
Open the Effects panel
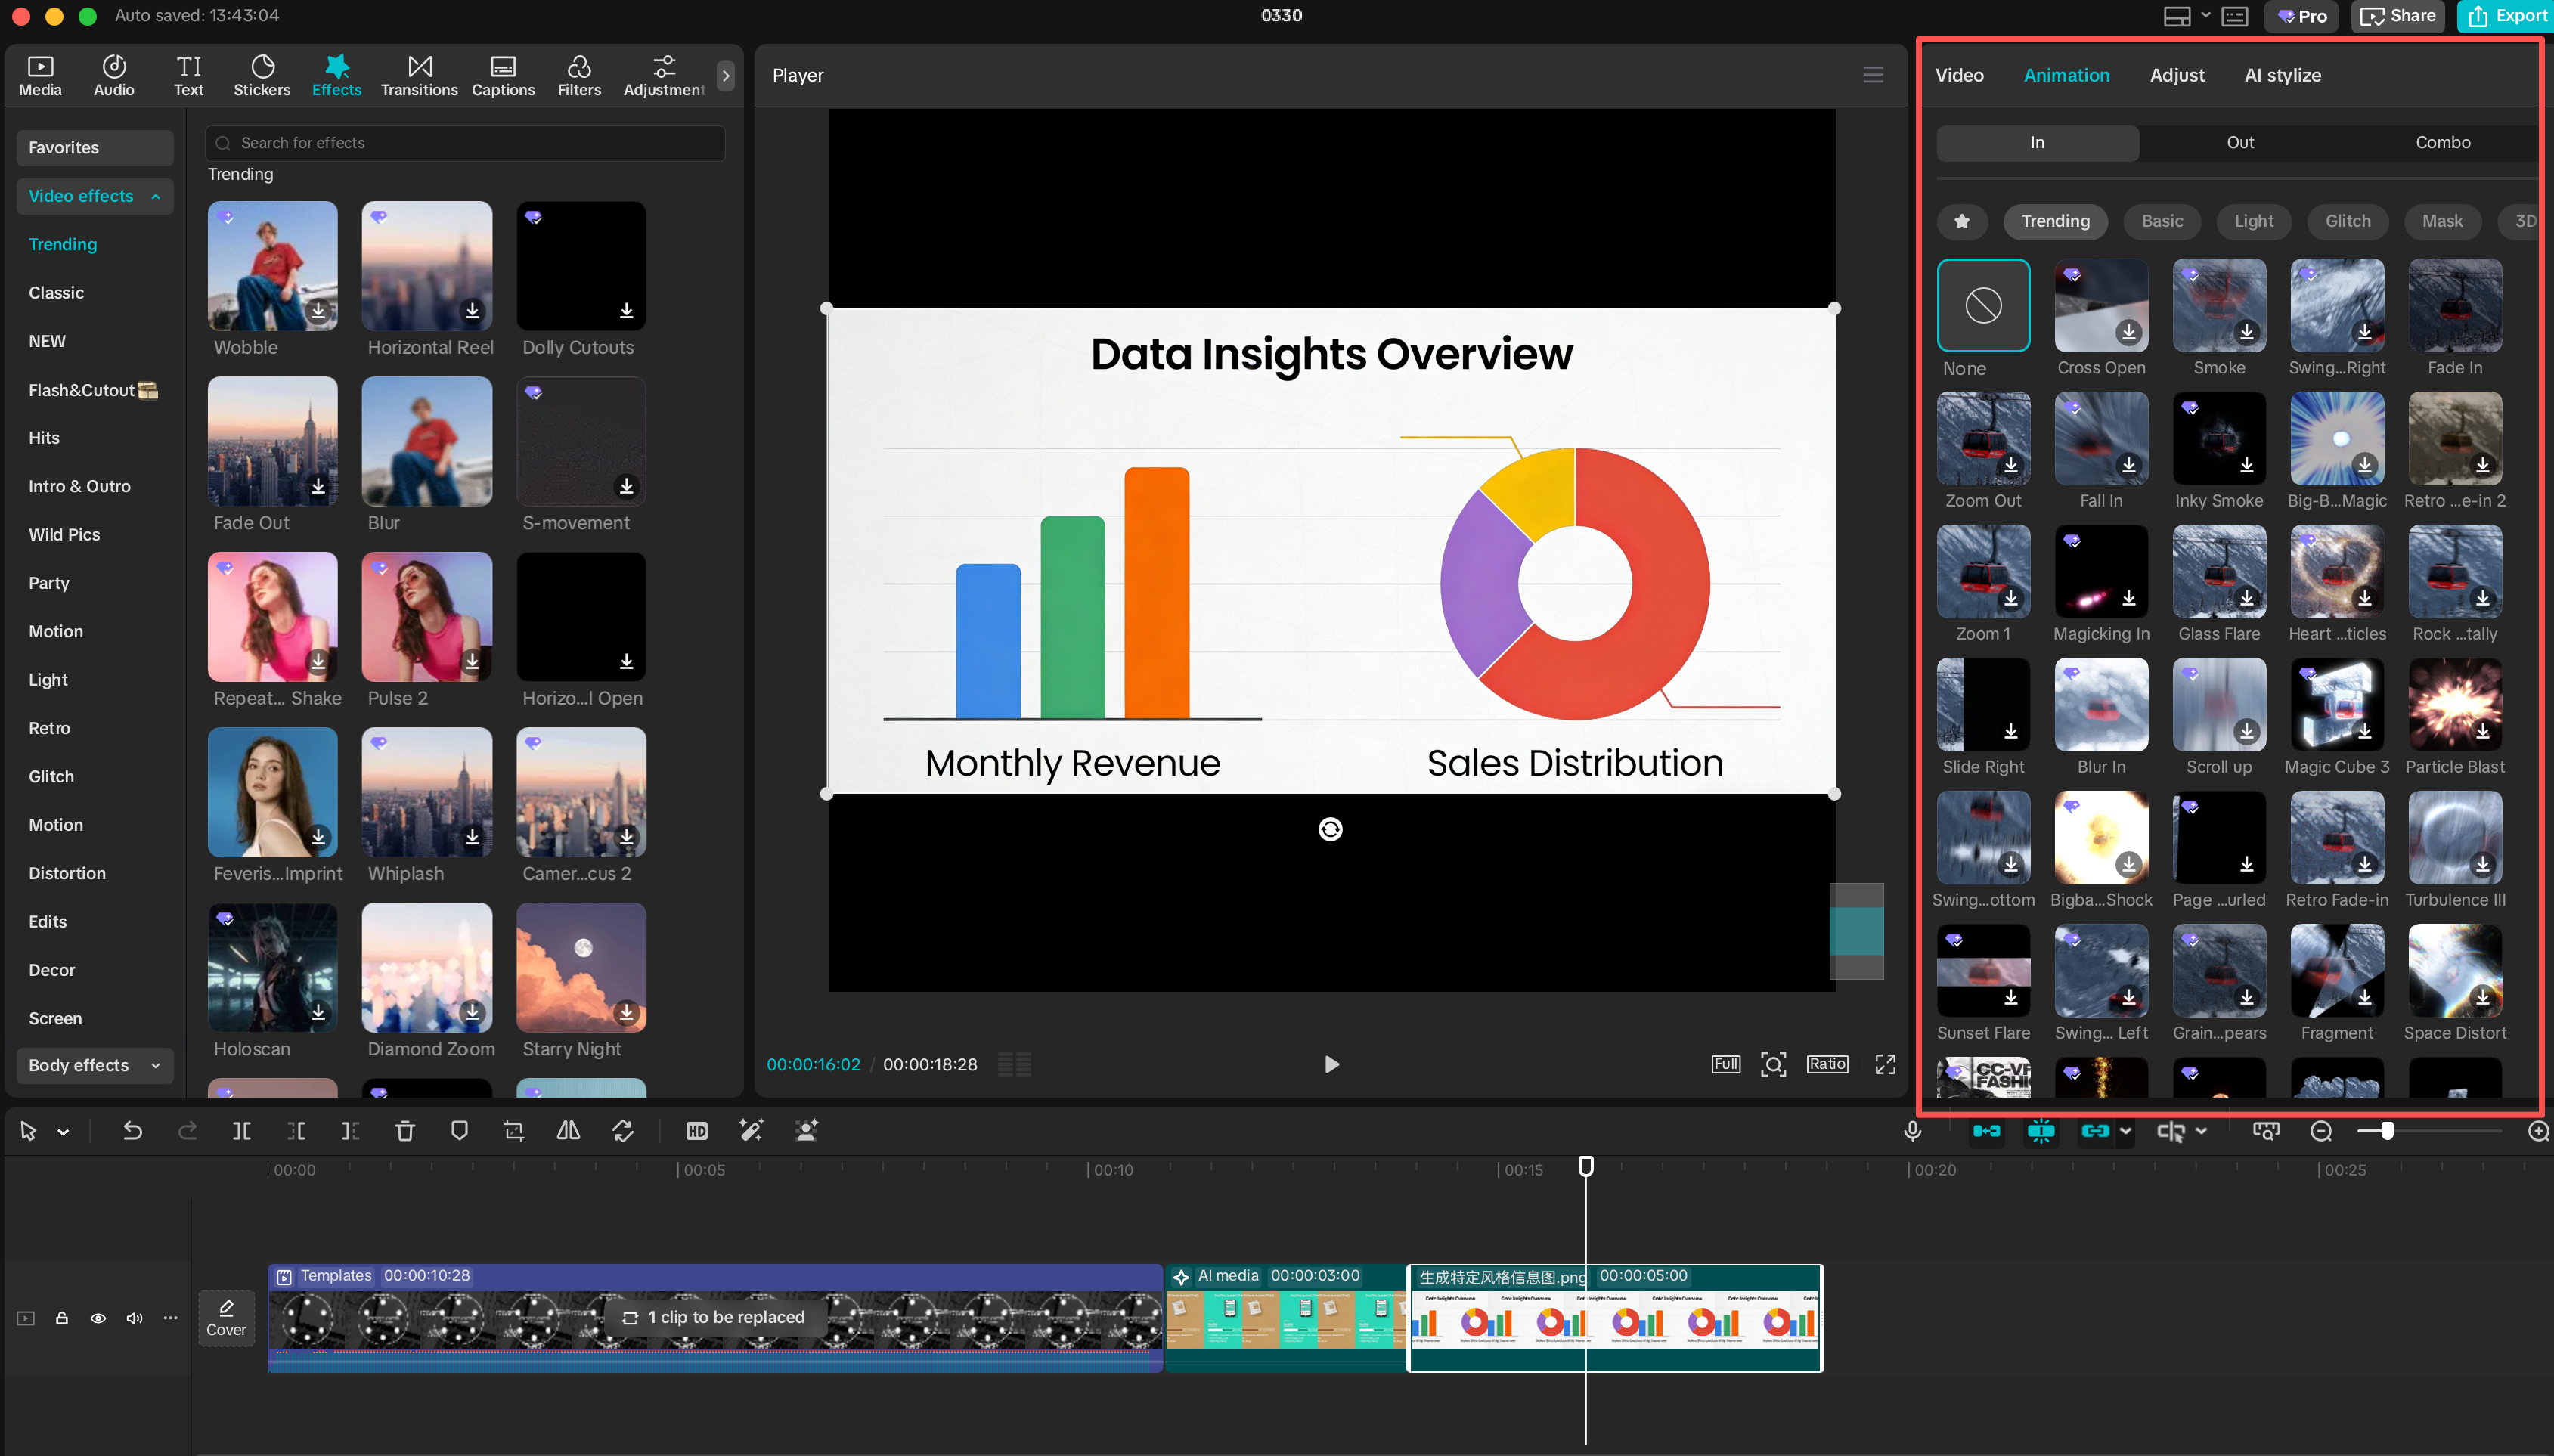pos(336,73)
